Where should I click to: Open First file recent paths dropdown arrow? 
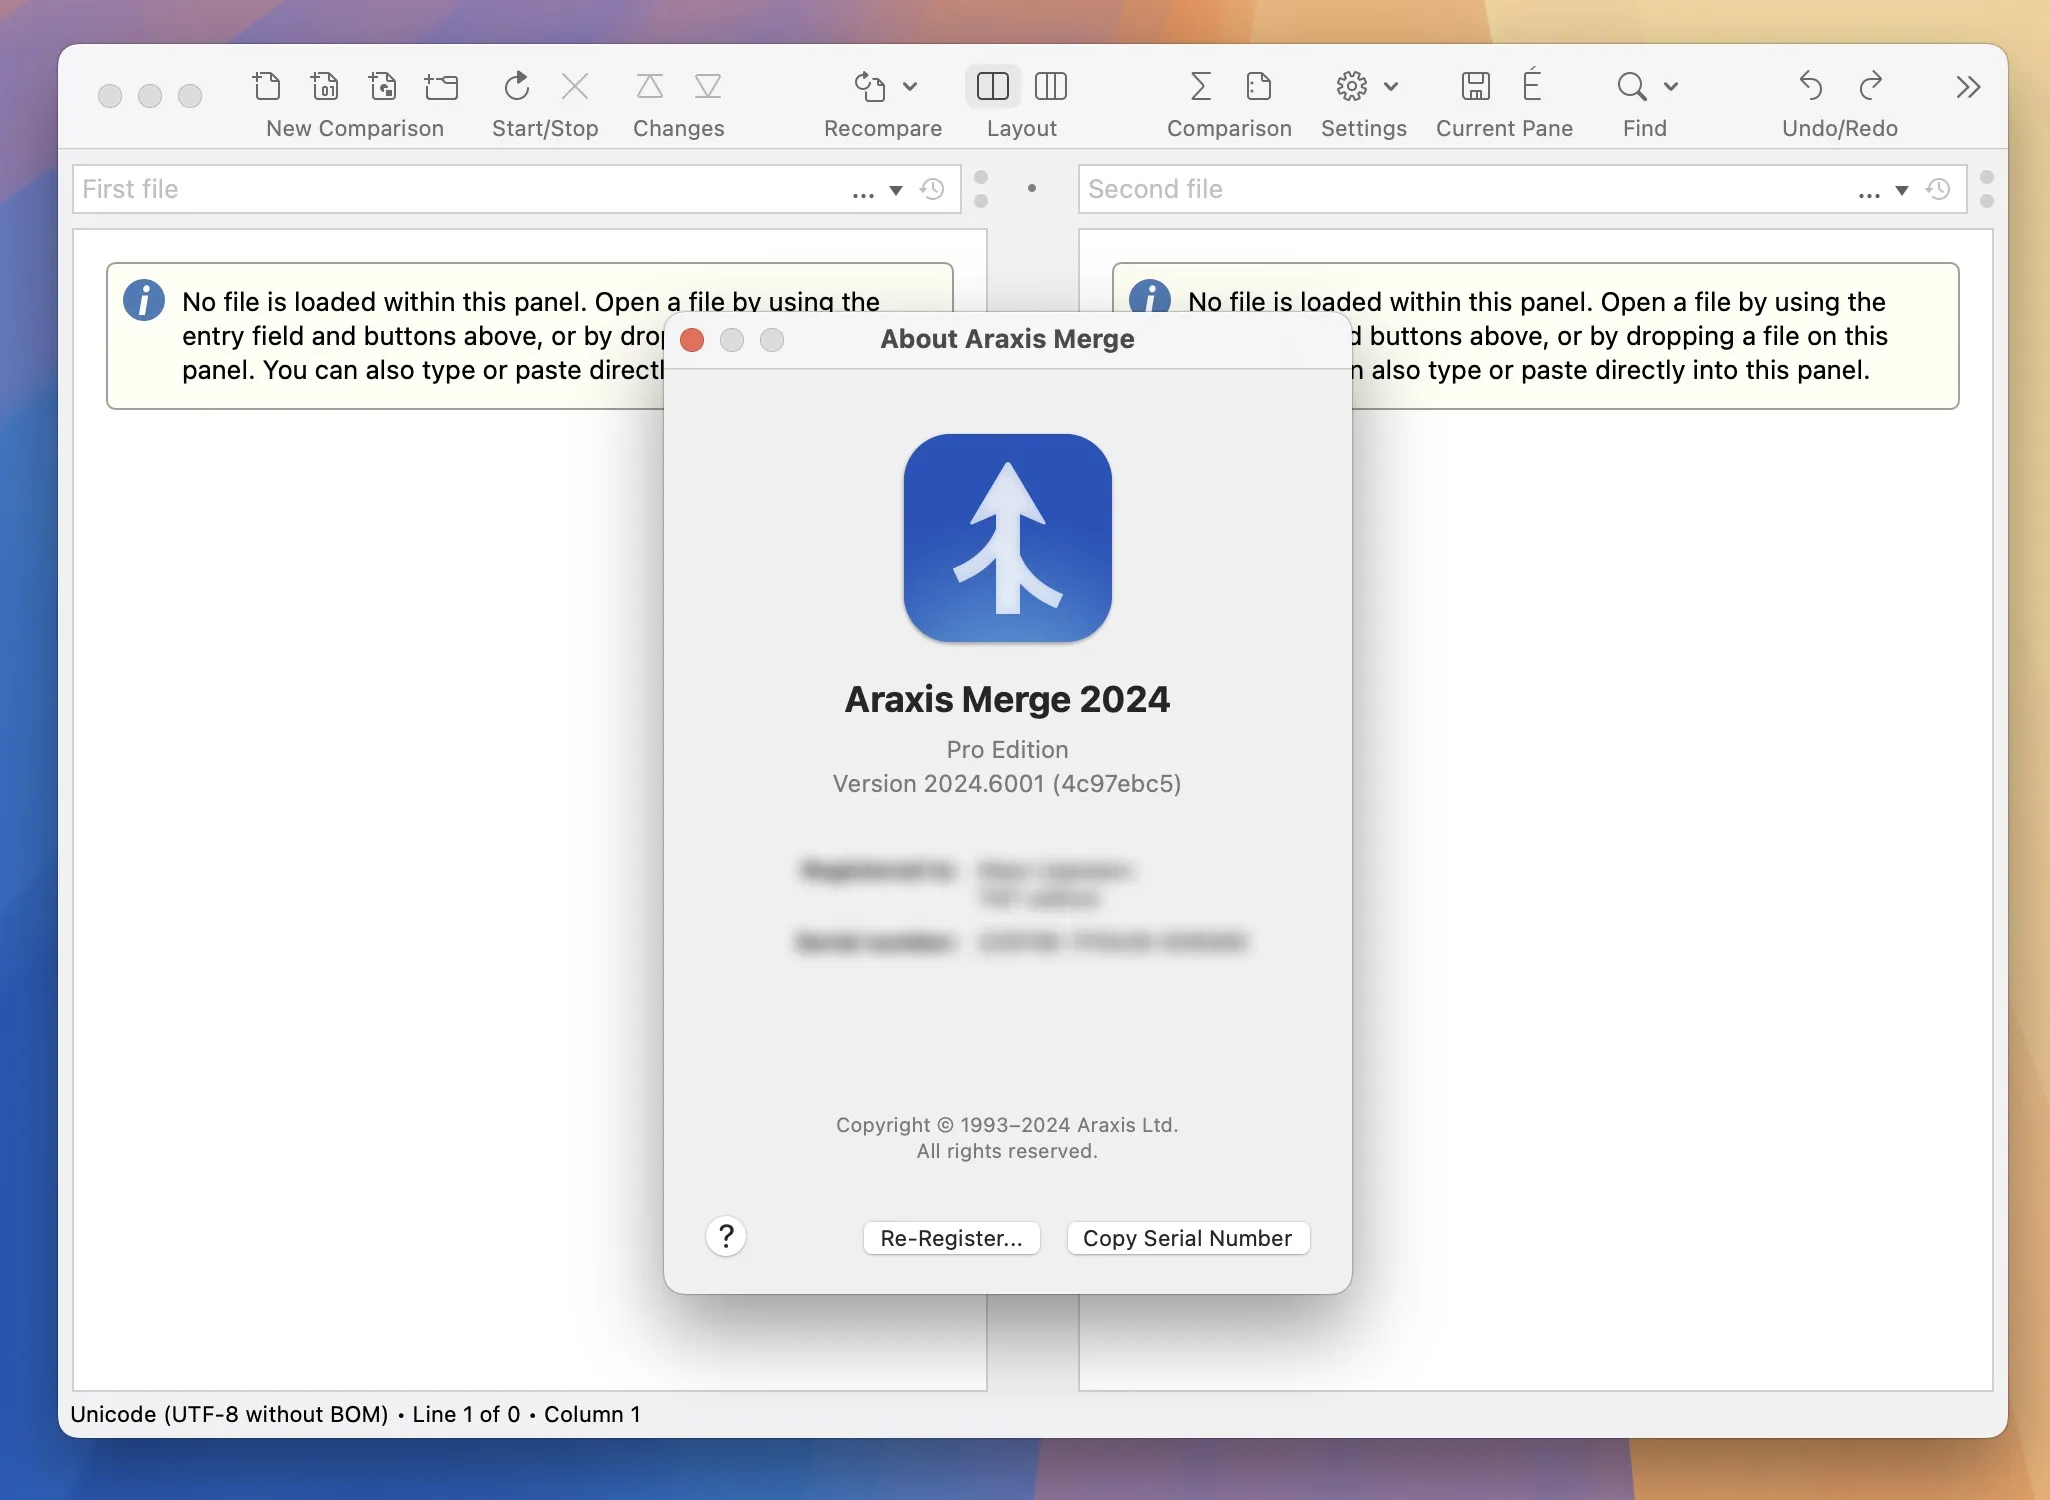pos(896,190)
